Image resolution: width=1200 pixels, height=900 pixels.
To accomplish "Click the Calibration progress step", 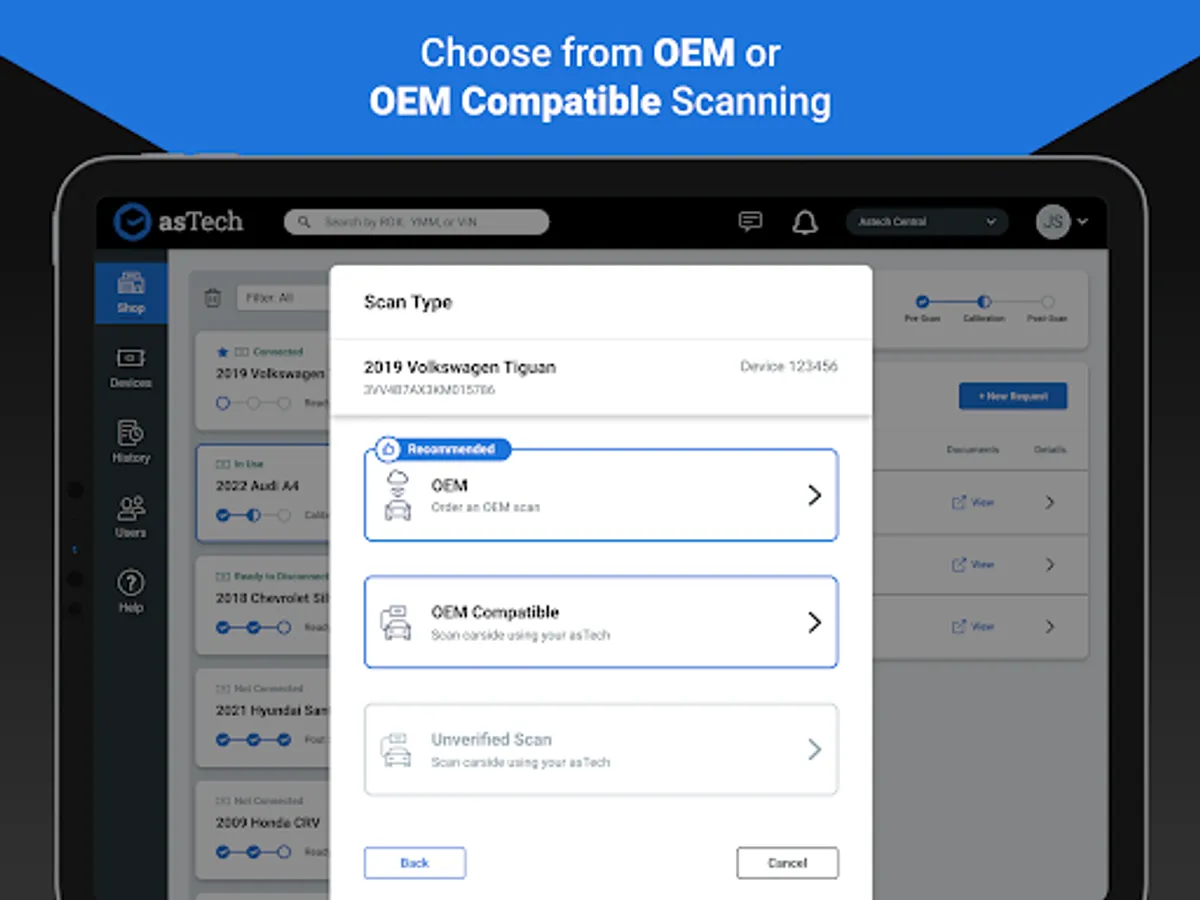I will (x=984, y=307).
